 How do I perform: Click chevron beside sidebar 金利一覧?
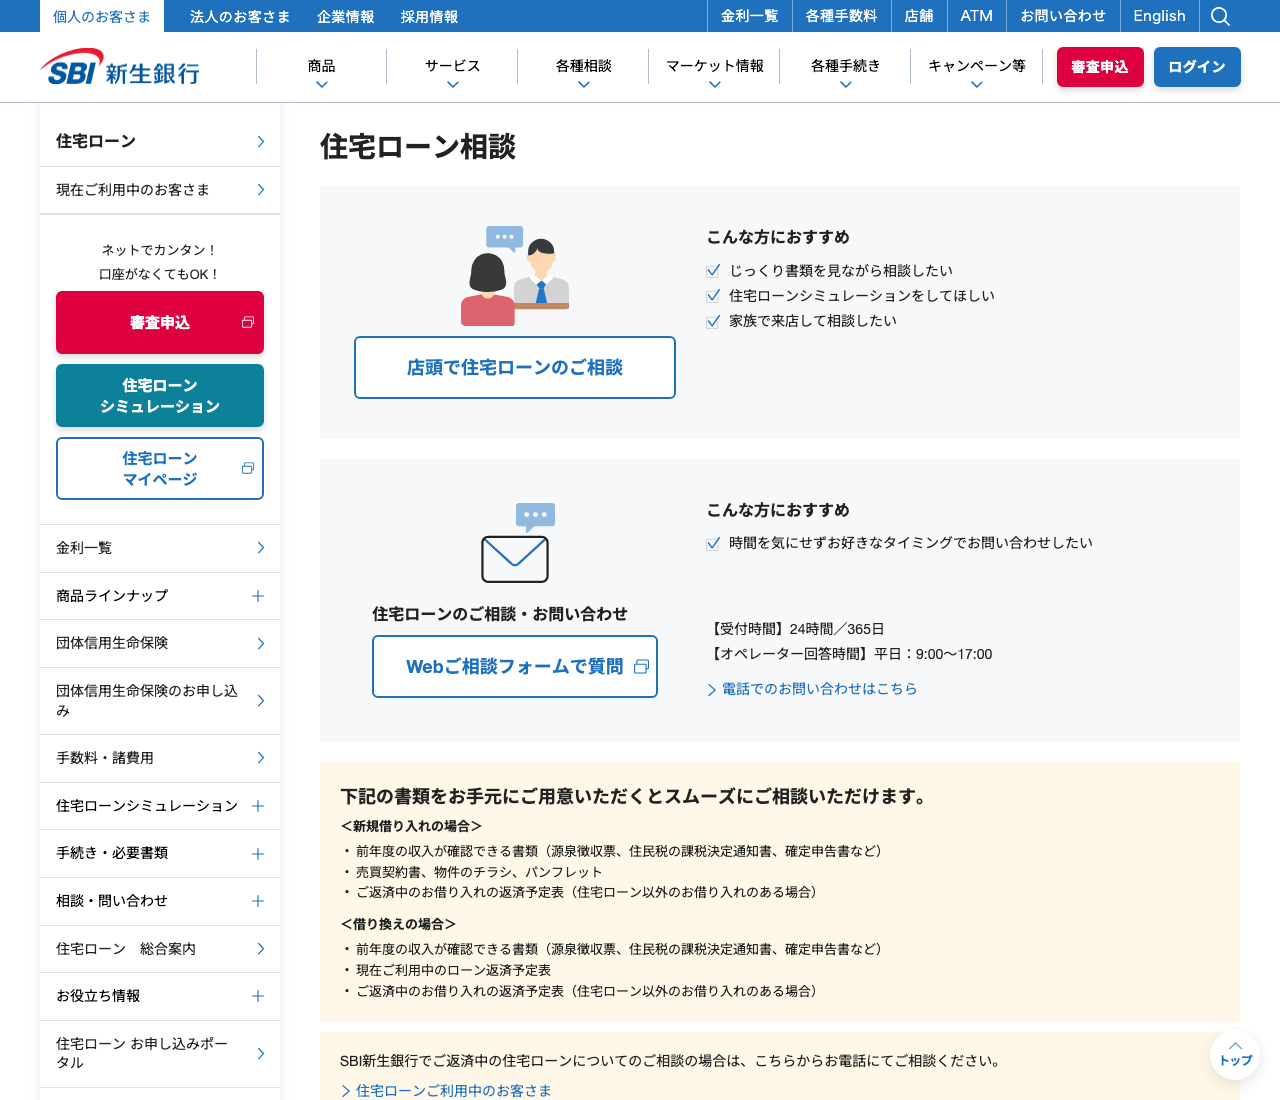click(x=261, y=548)
